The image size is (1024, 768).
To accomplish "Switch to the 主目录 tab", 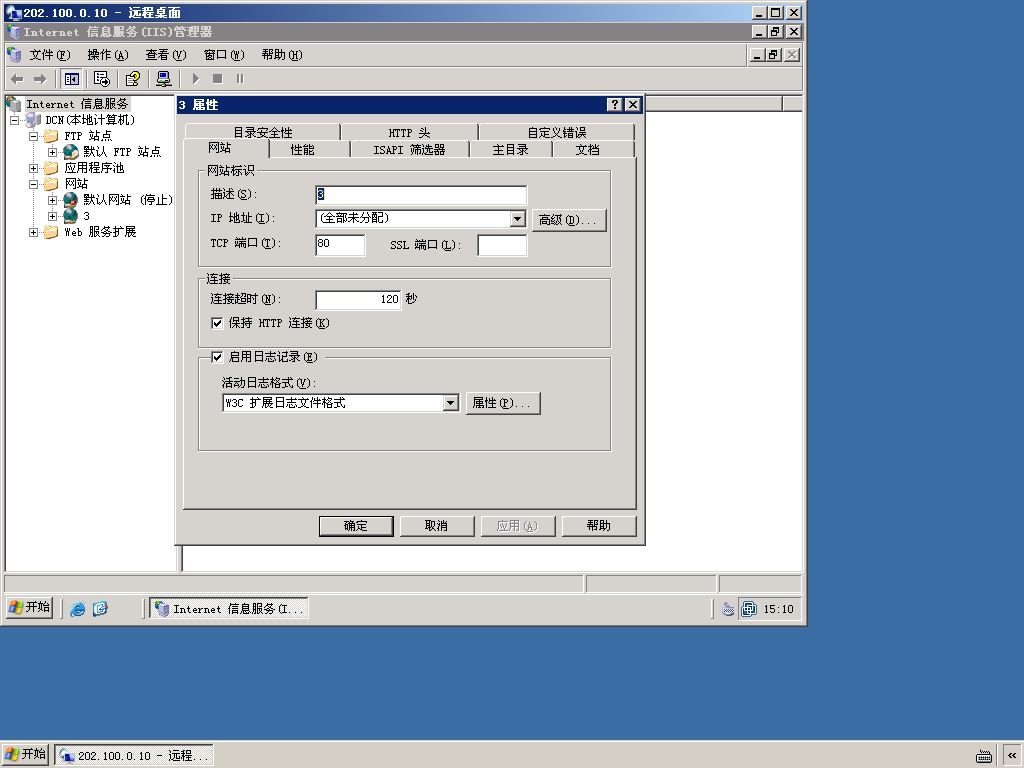I will click(x=511, y=150).
